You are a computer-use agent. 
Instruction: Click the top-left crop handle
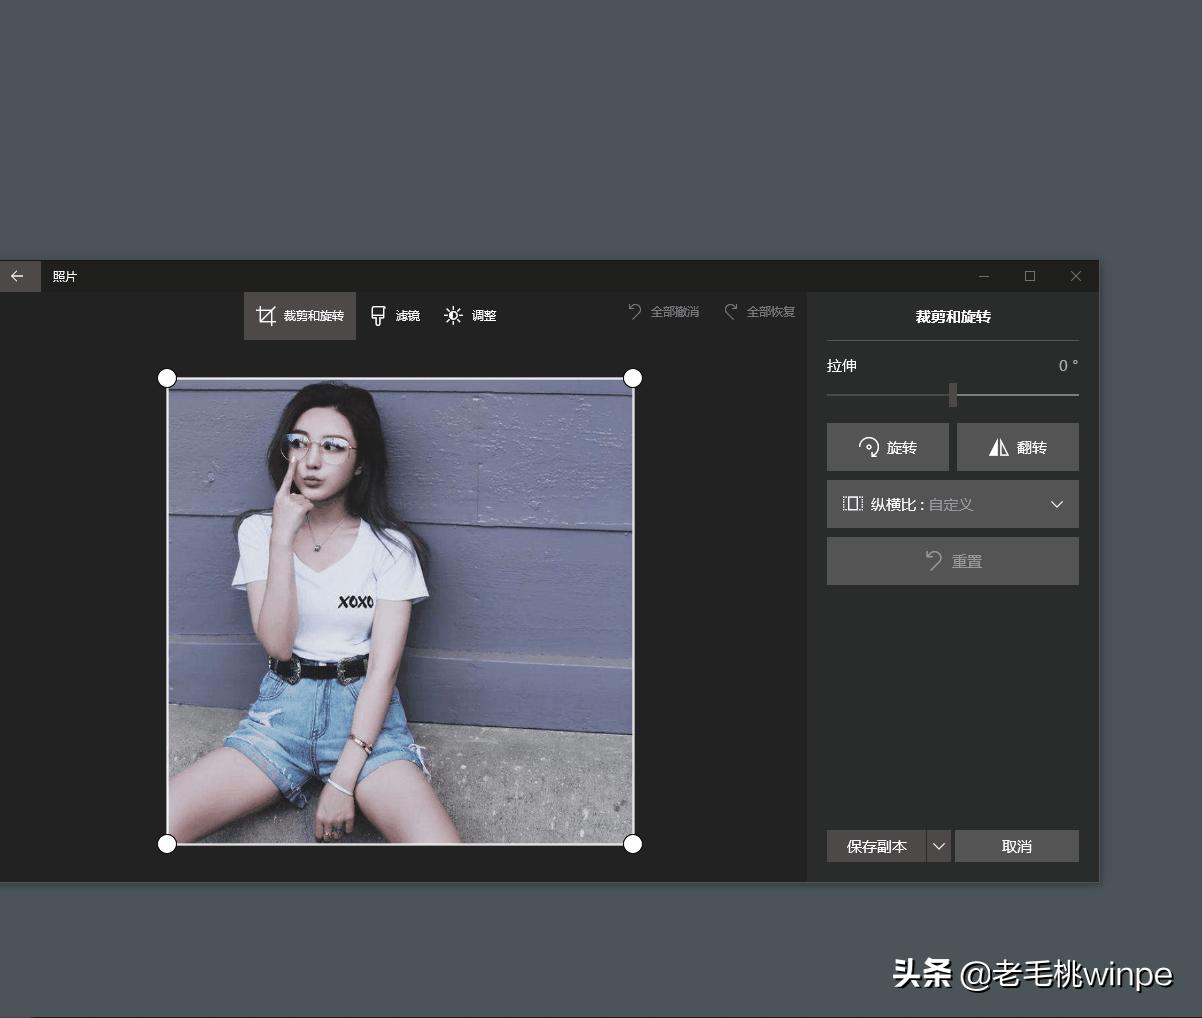tap(167, 378)
